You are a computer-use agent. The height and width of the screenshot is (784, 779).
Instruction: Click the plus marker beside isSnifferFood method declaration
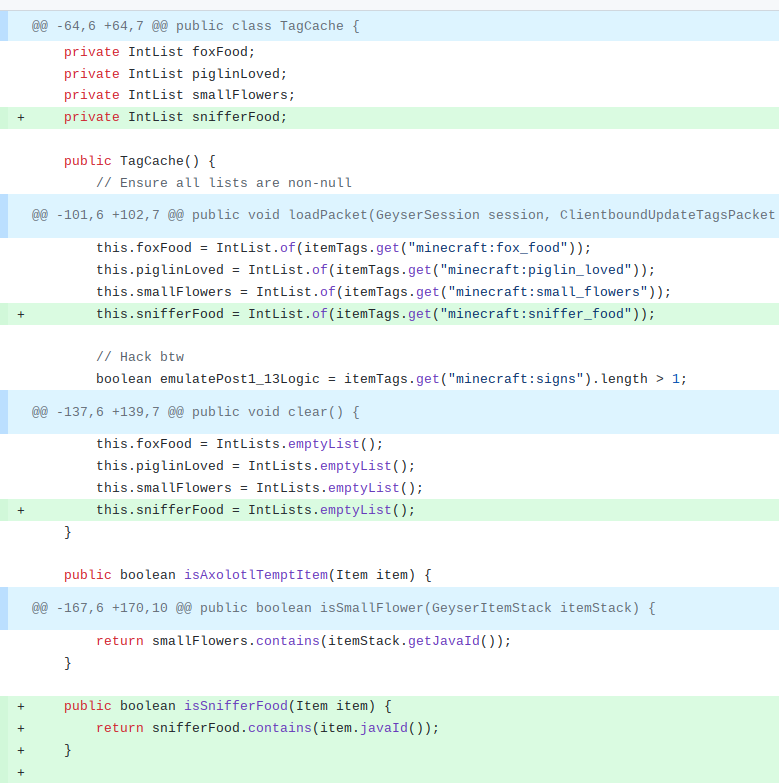coord(21,706)
